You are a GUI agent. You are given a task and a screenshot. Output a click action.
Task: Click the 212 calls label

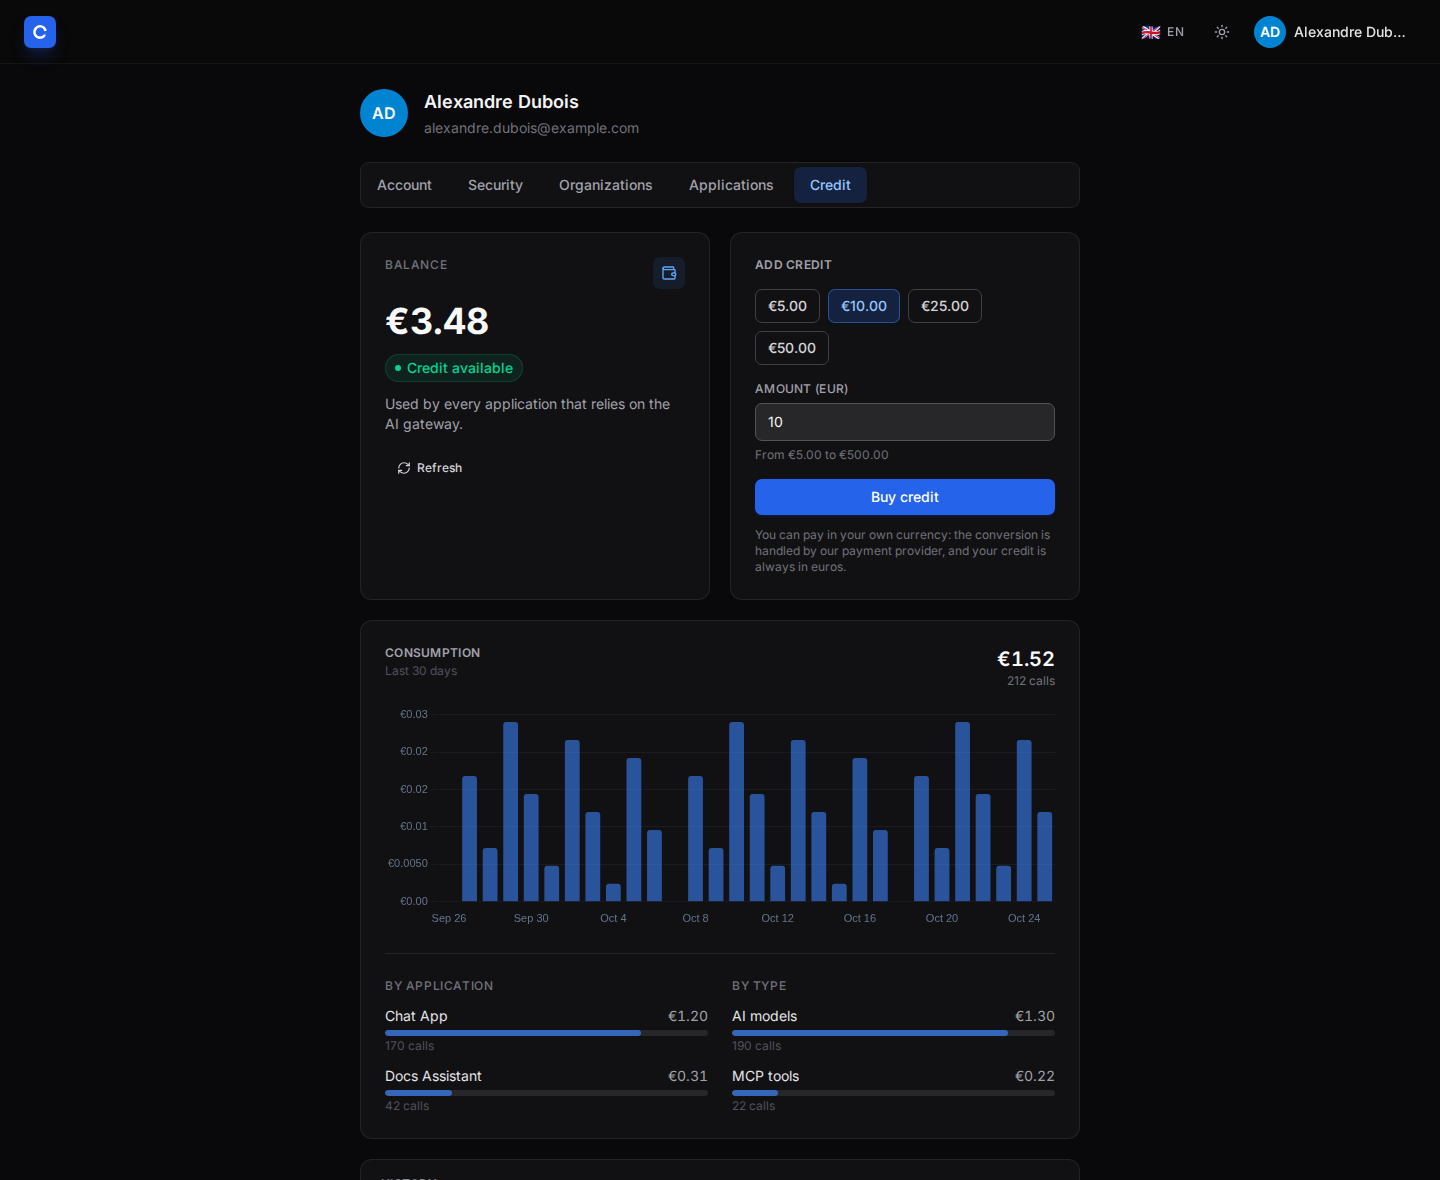coord(1031,681)
